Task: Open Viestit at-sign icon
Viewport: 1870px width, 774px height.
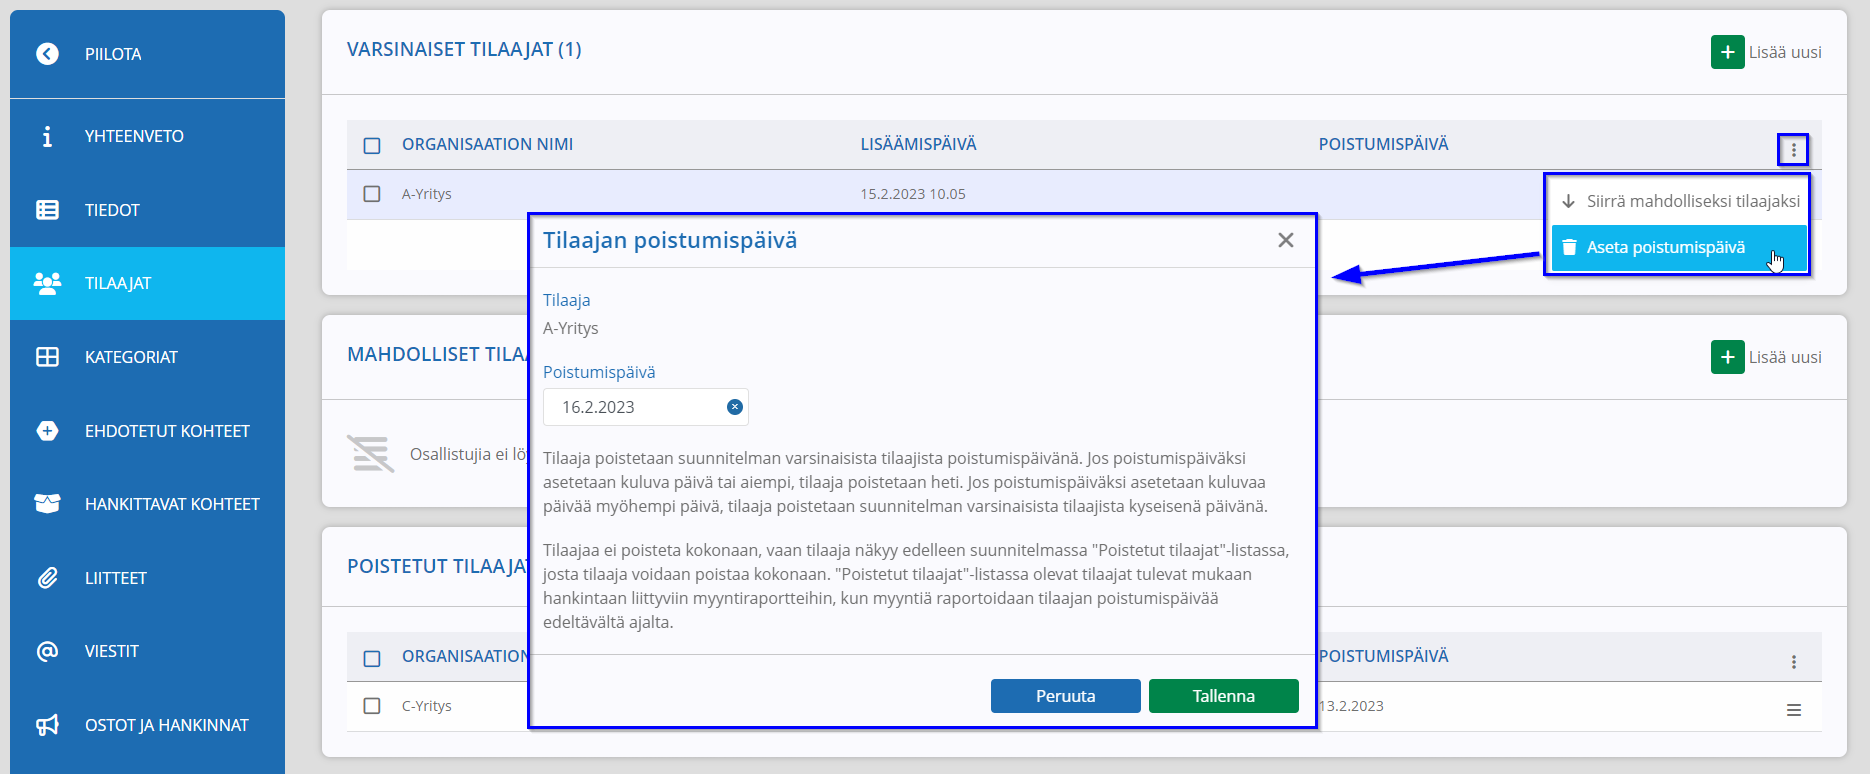Action: pyautogui.click(x=47, y=651)
